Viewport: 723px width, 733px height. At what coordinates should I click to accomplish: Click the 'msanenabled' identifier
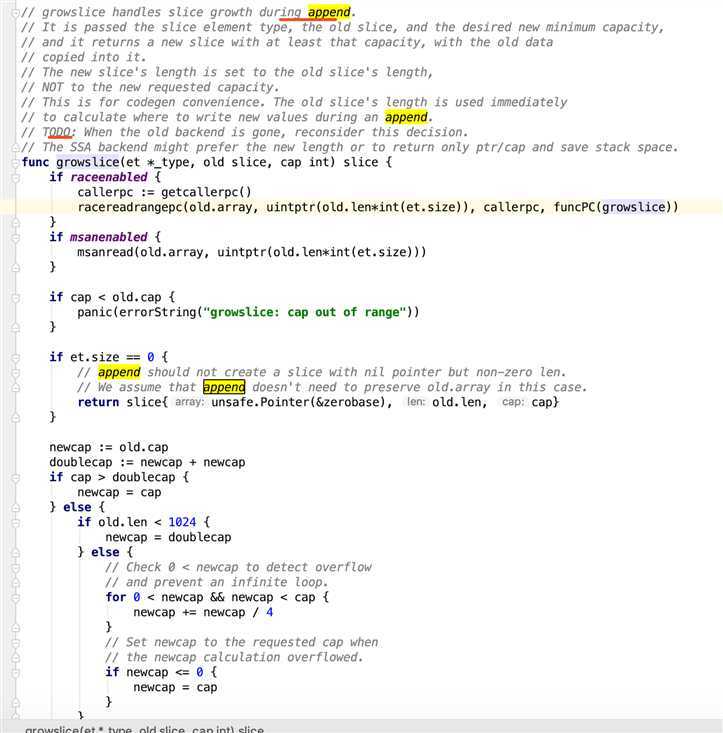point(108,237)
